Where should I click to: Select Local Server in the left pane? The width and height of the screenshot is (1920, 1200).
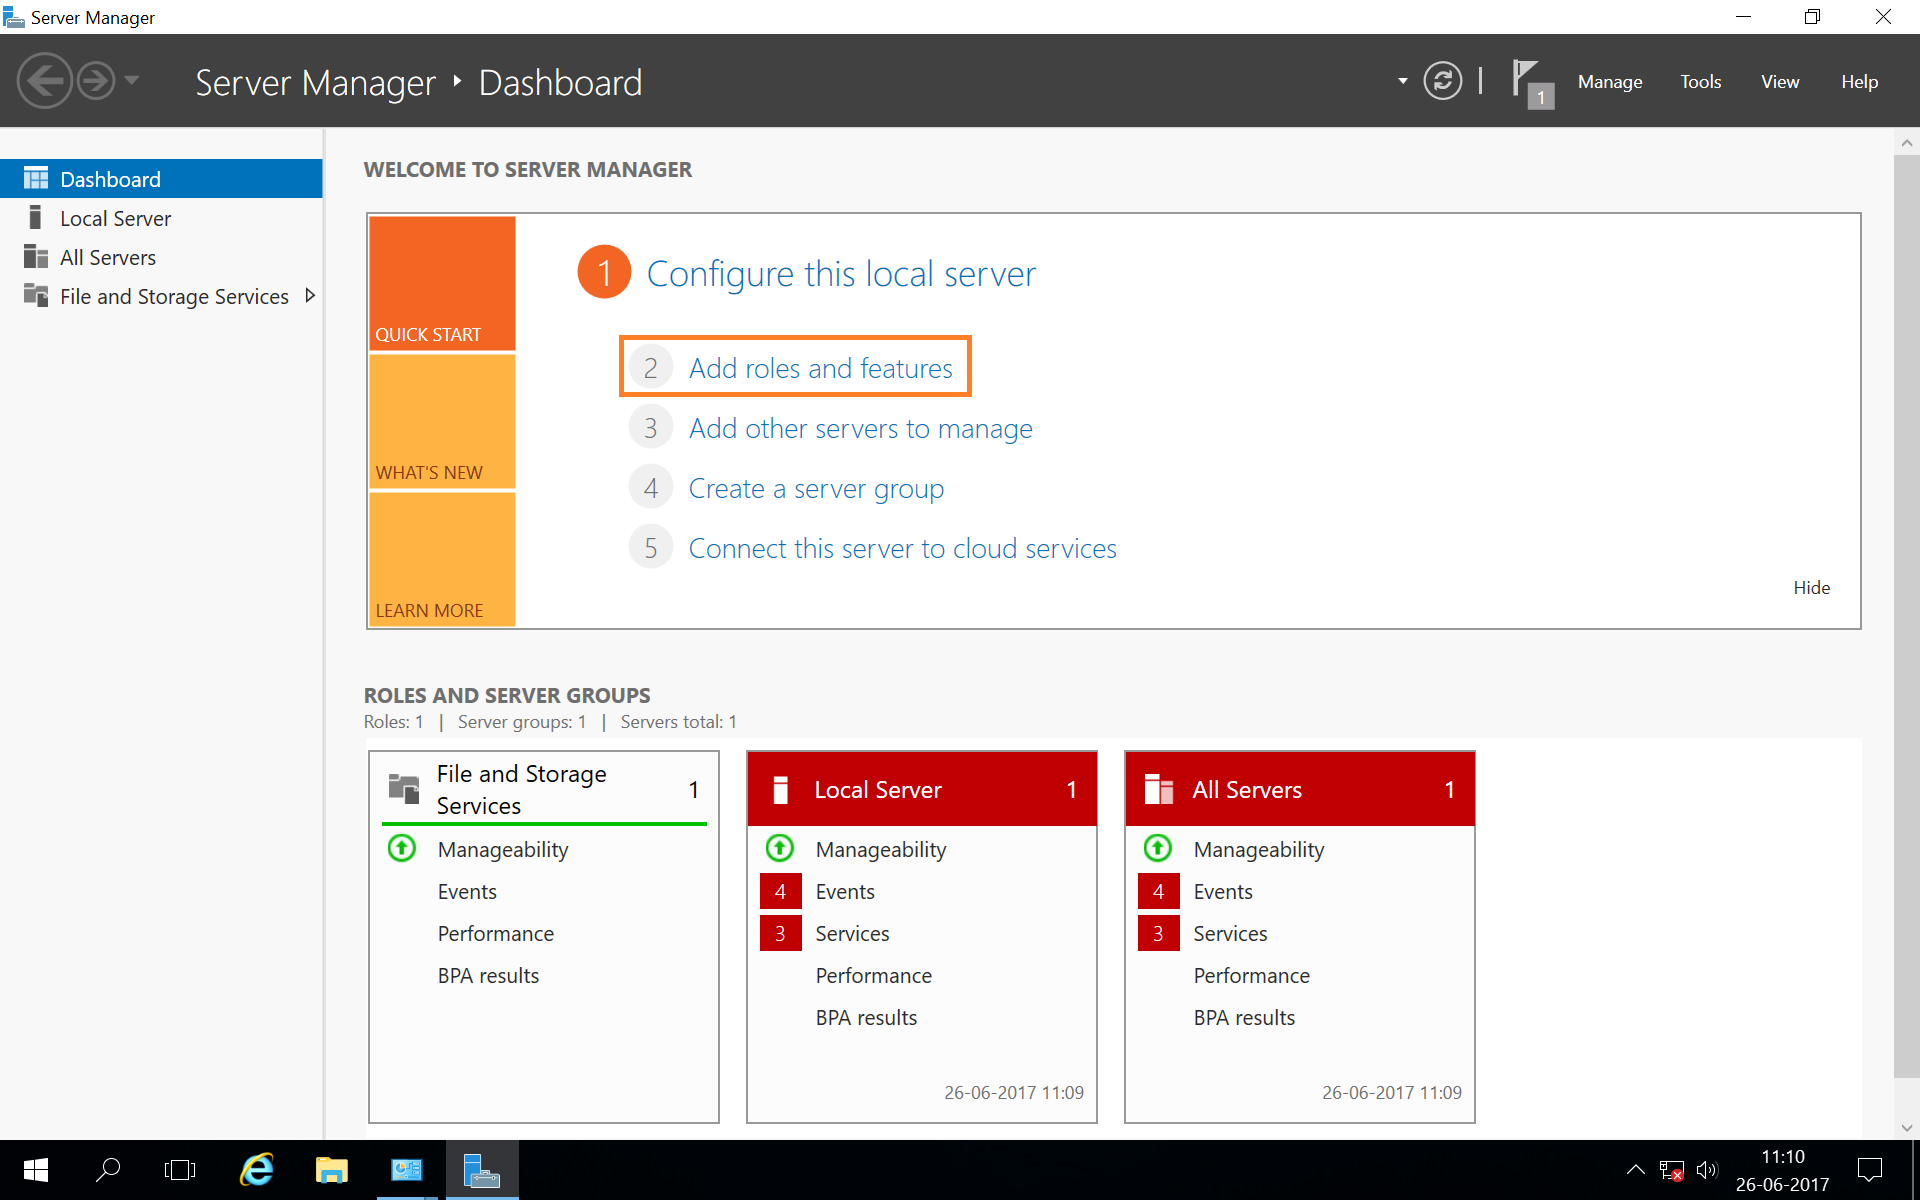click(161, 218)
